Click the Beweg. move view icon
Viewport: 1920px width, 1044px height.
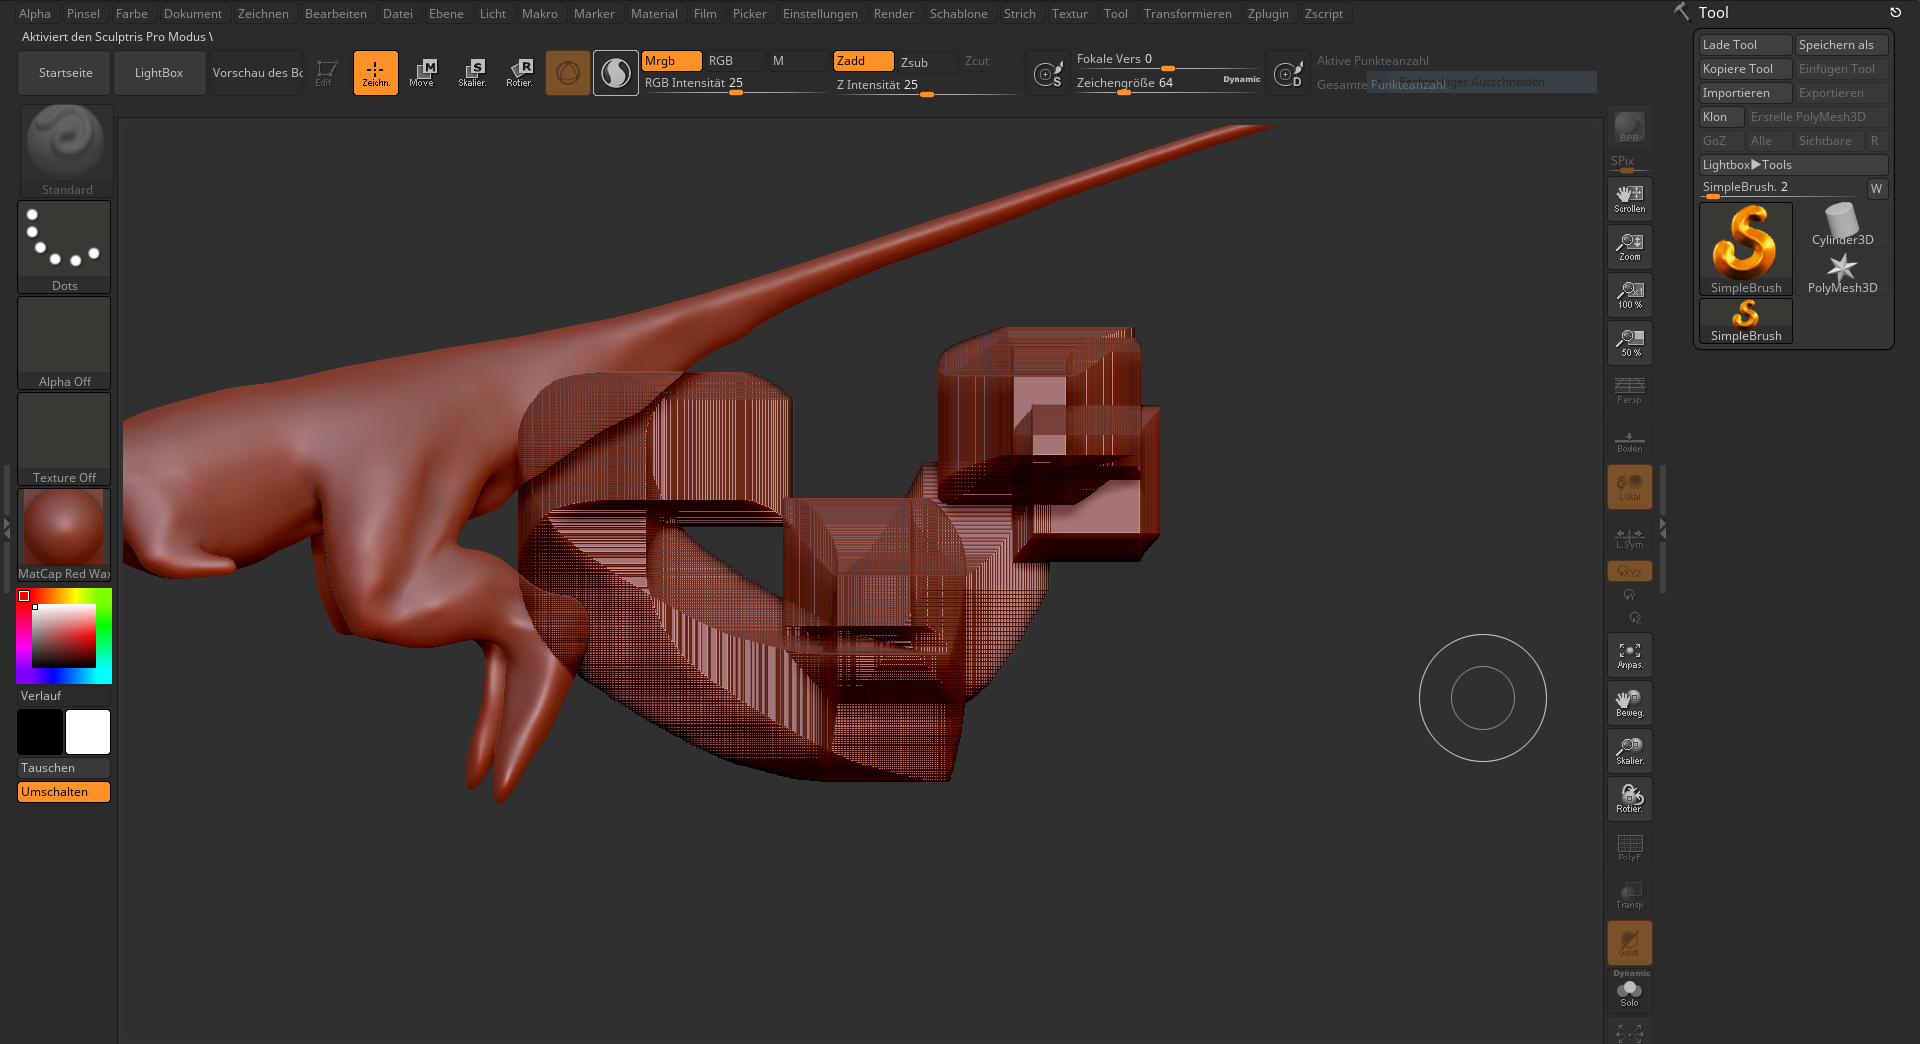(1630, 703)
